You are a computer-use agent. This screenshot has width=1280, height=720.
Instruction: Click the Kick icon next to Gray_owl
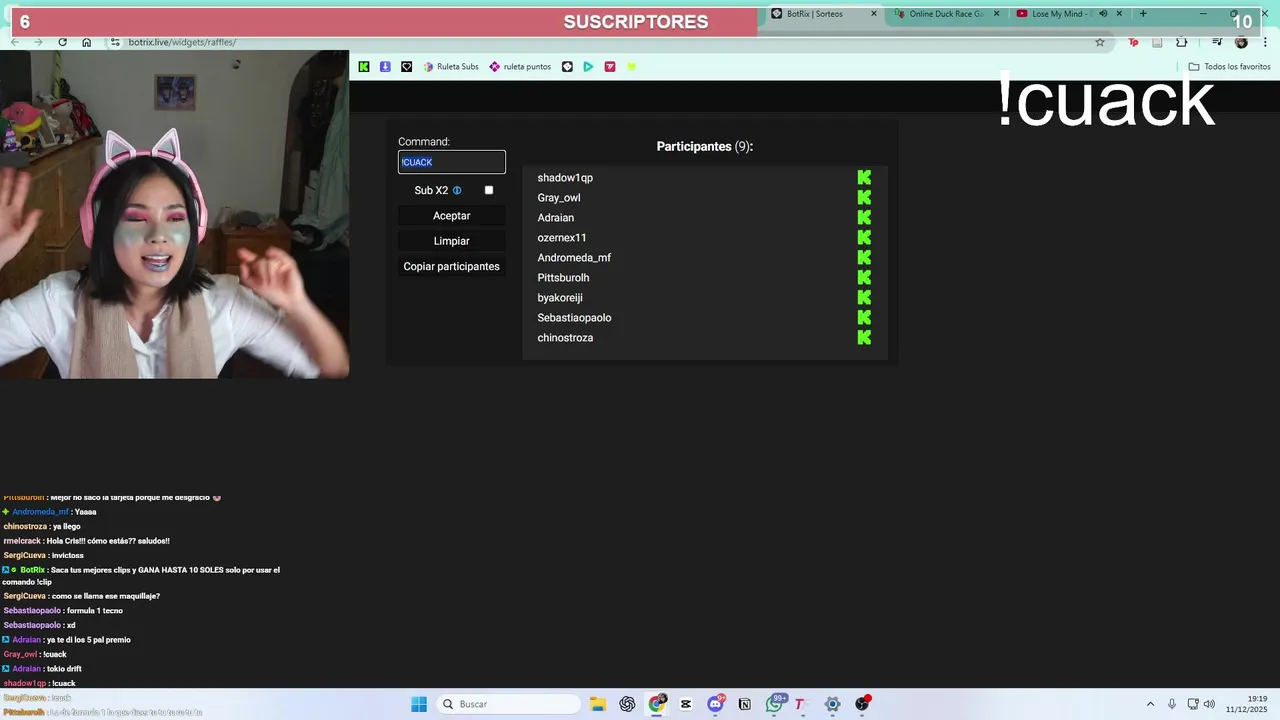864,197
